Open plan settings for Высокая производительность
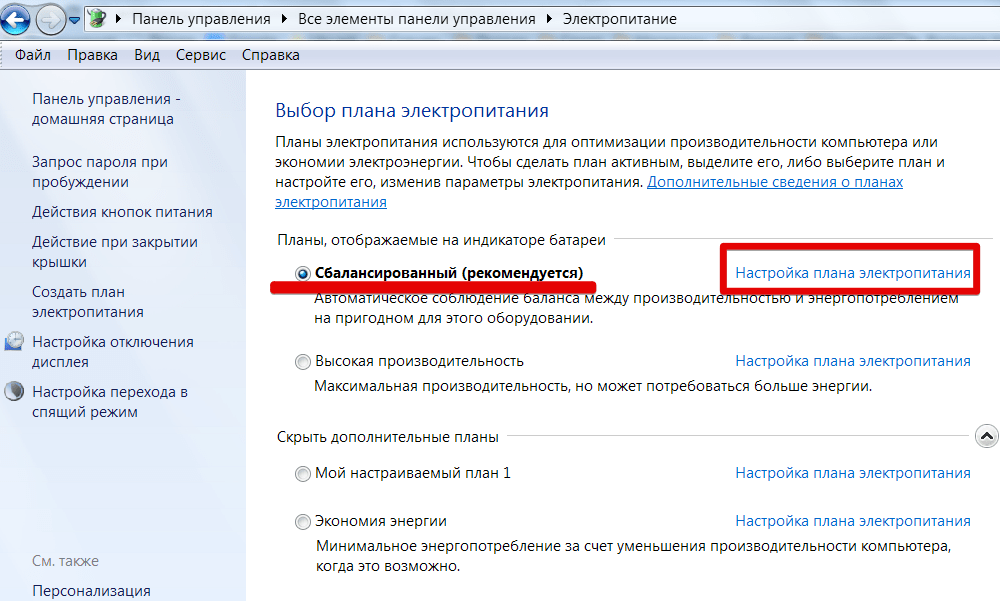 [853, 361]
